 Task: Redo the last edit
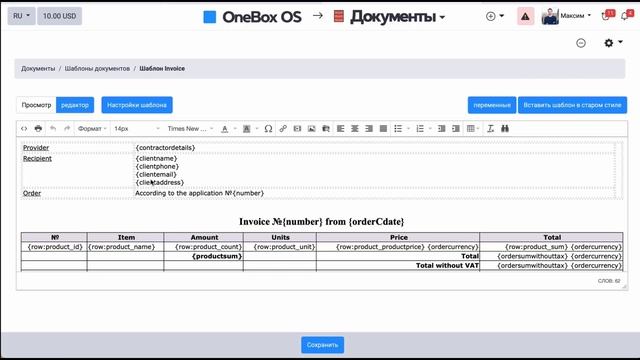pos(67,129)
